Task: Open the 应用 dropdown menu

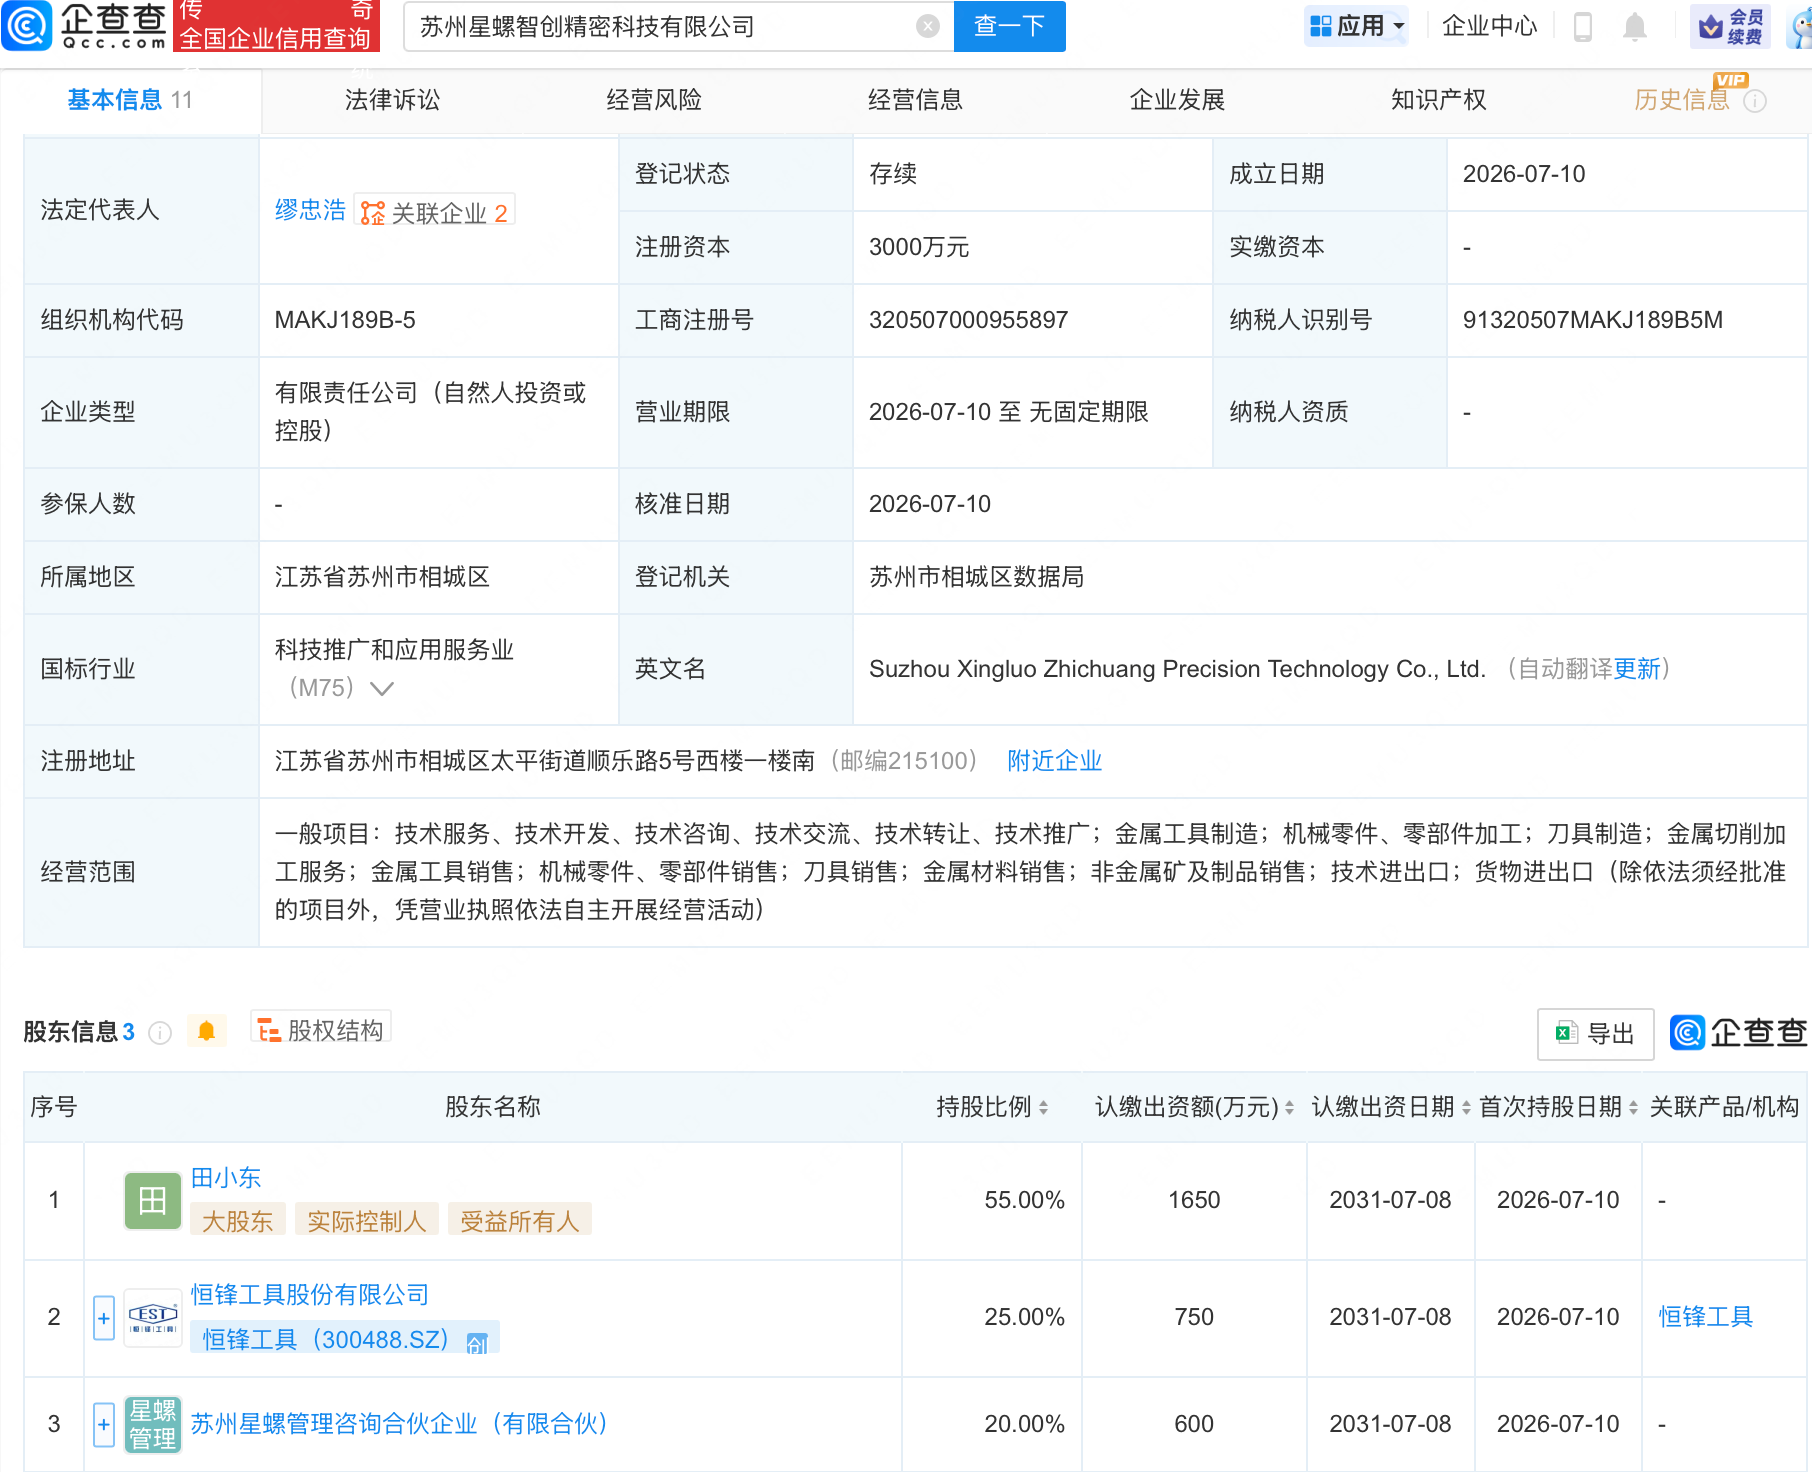Action: tap(1357, 26)
